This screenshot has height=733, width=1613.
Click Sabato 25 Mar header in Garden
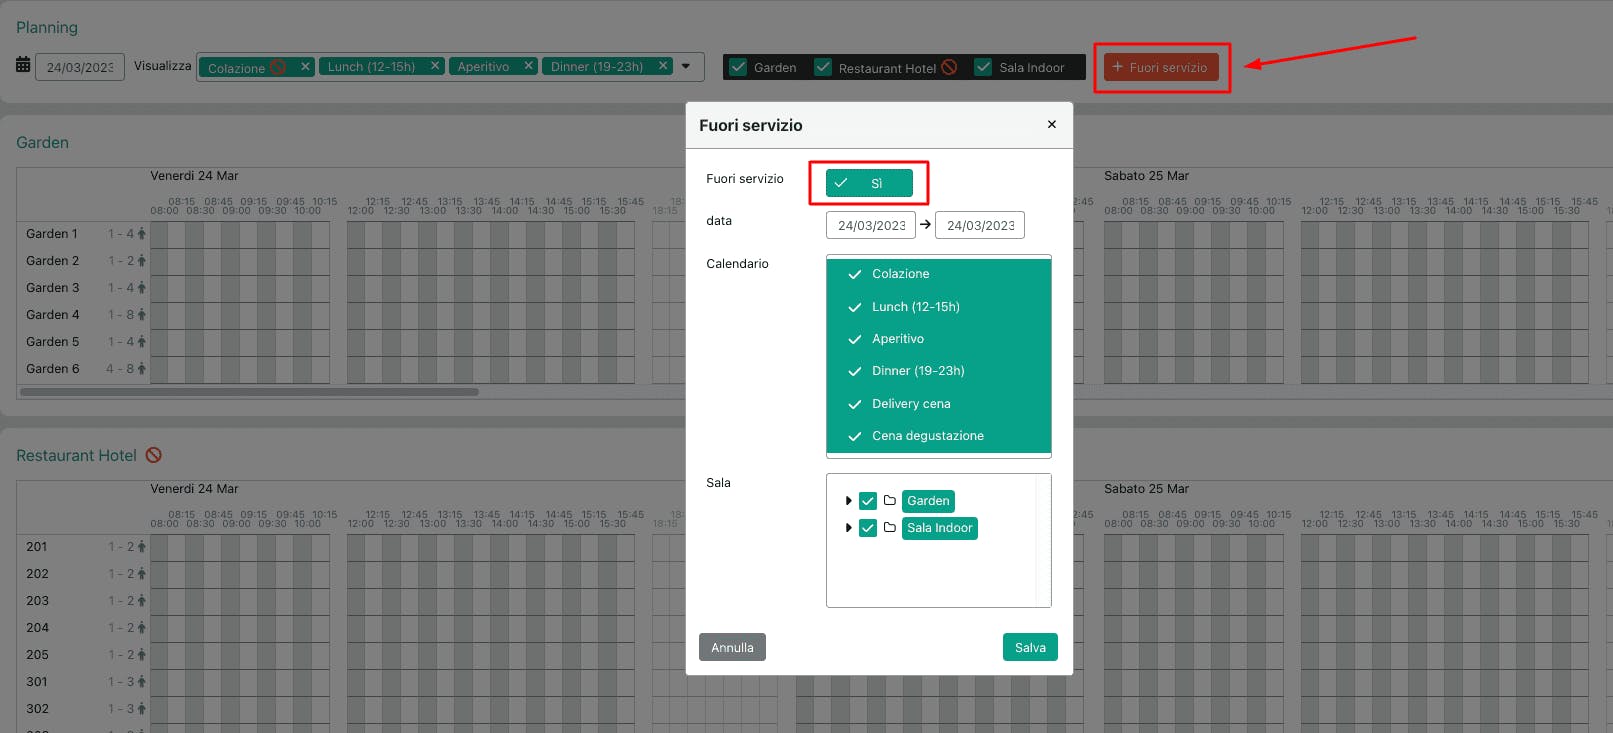[x=1146, y=175]
